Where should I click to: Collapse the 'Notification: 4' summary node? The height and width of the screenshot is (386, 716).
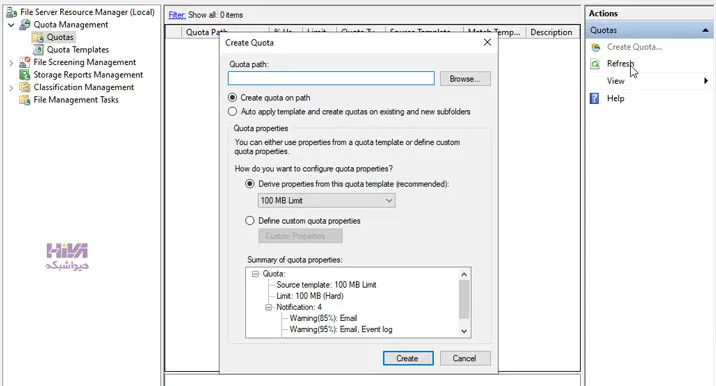click(268, 307)
